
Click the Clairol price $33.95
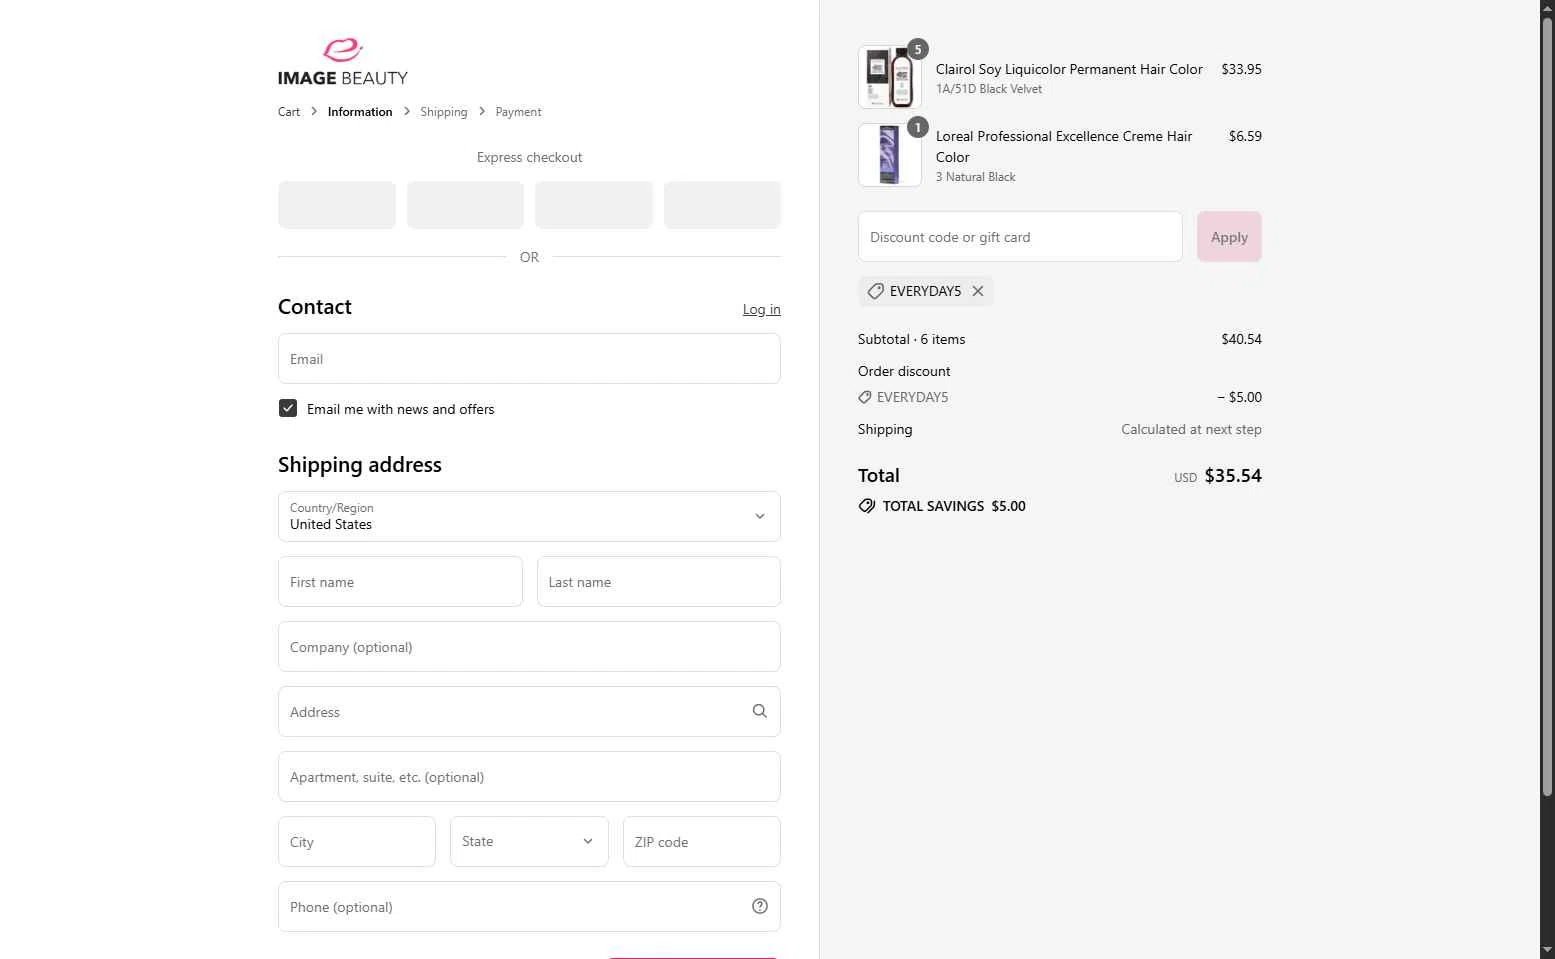click(x=1241, y=69)
